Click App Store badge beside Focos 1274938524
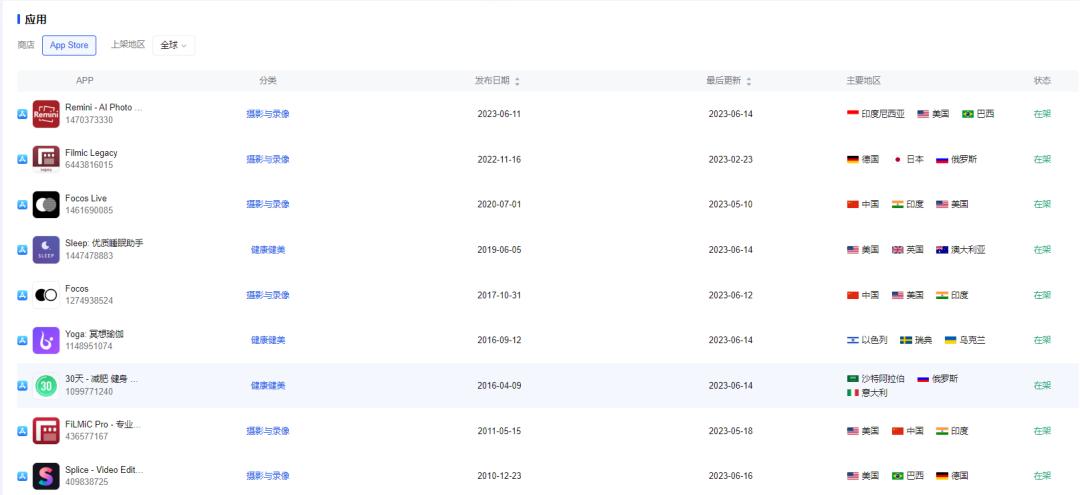 point(22,295)
